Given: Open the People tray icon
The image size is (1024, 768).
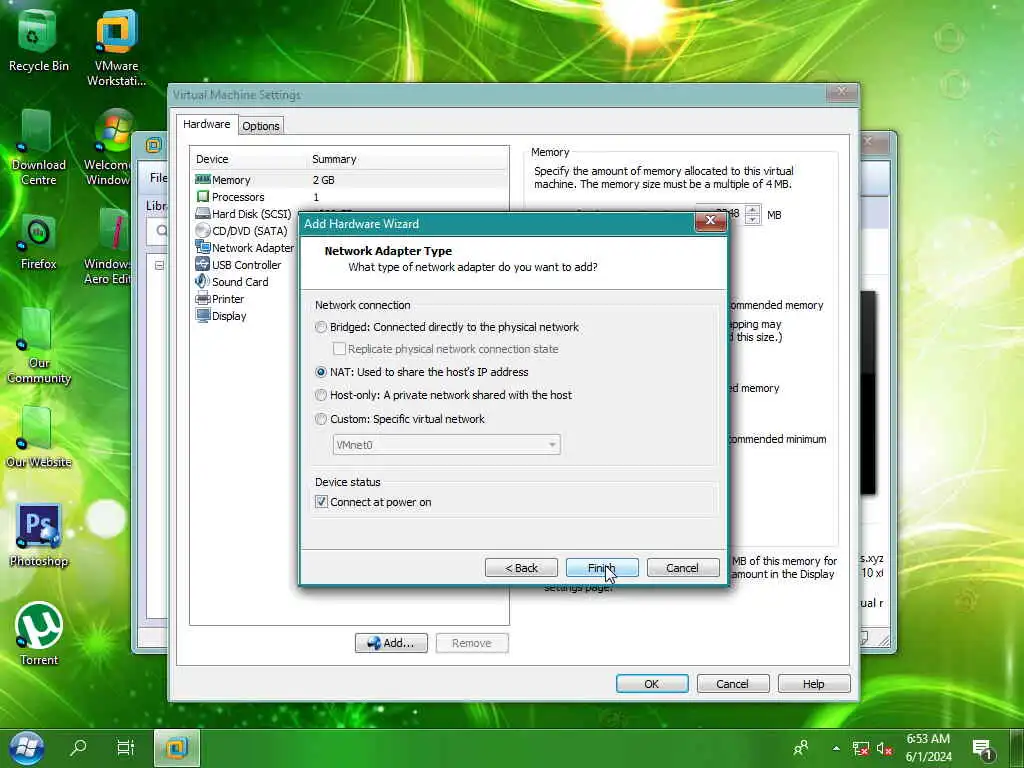Looking at the screenshot, I should [801, 748].
